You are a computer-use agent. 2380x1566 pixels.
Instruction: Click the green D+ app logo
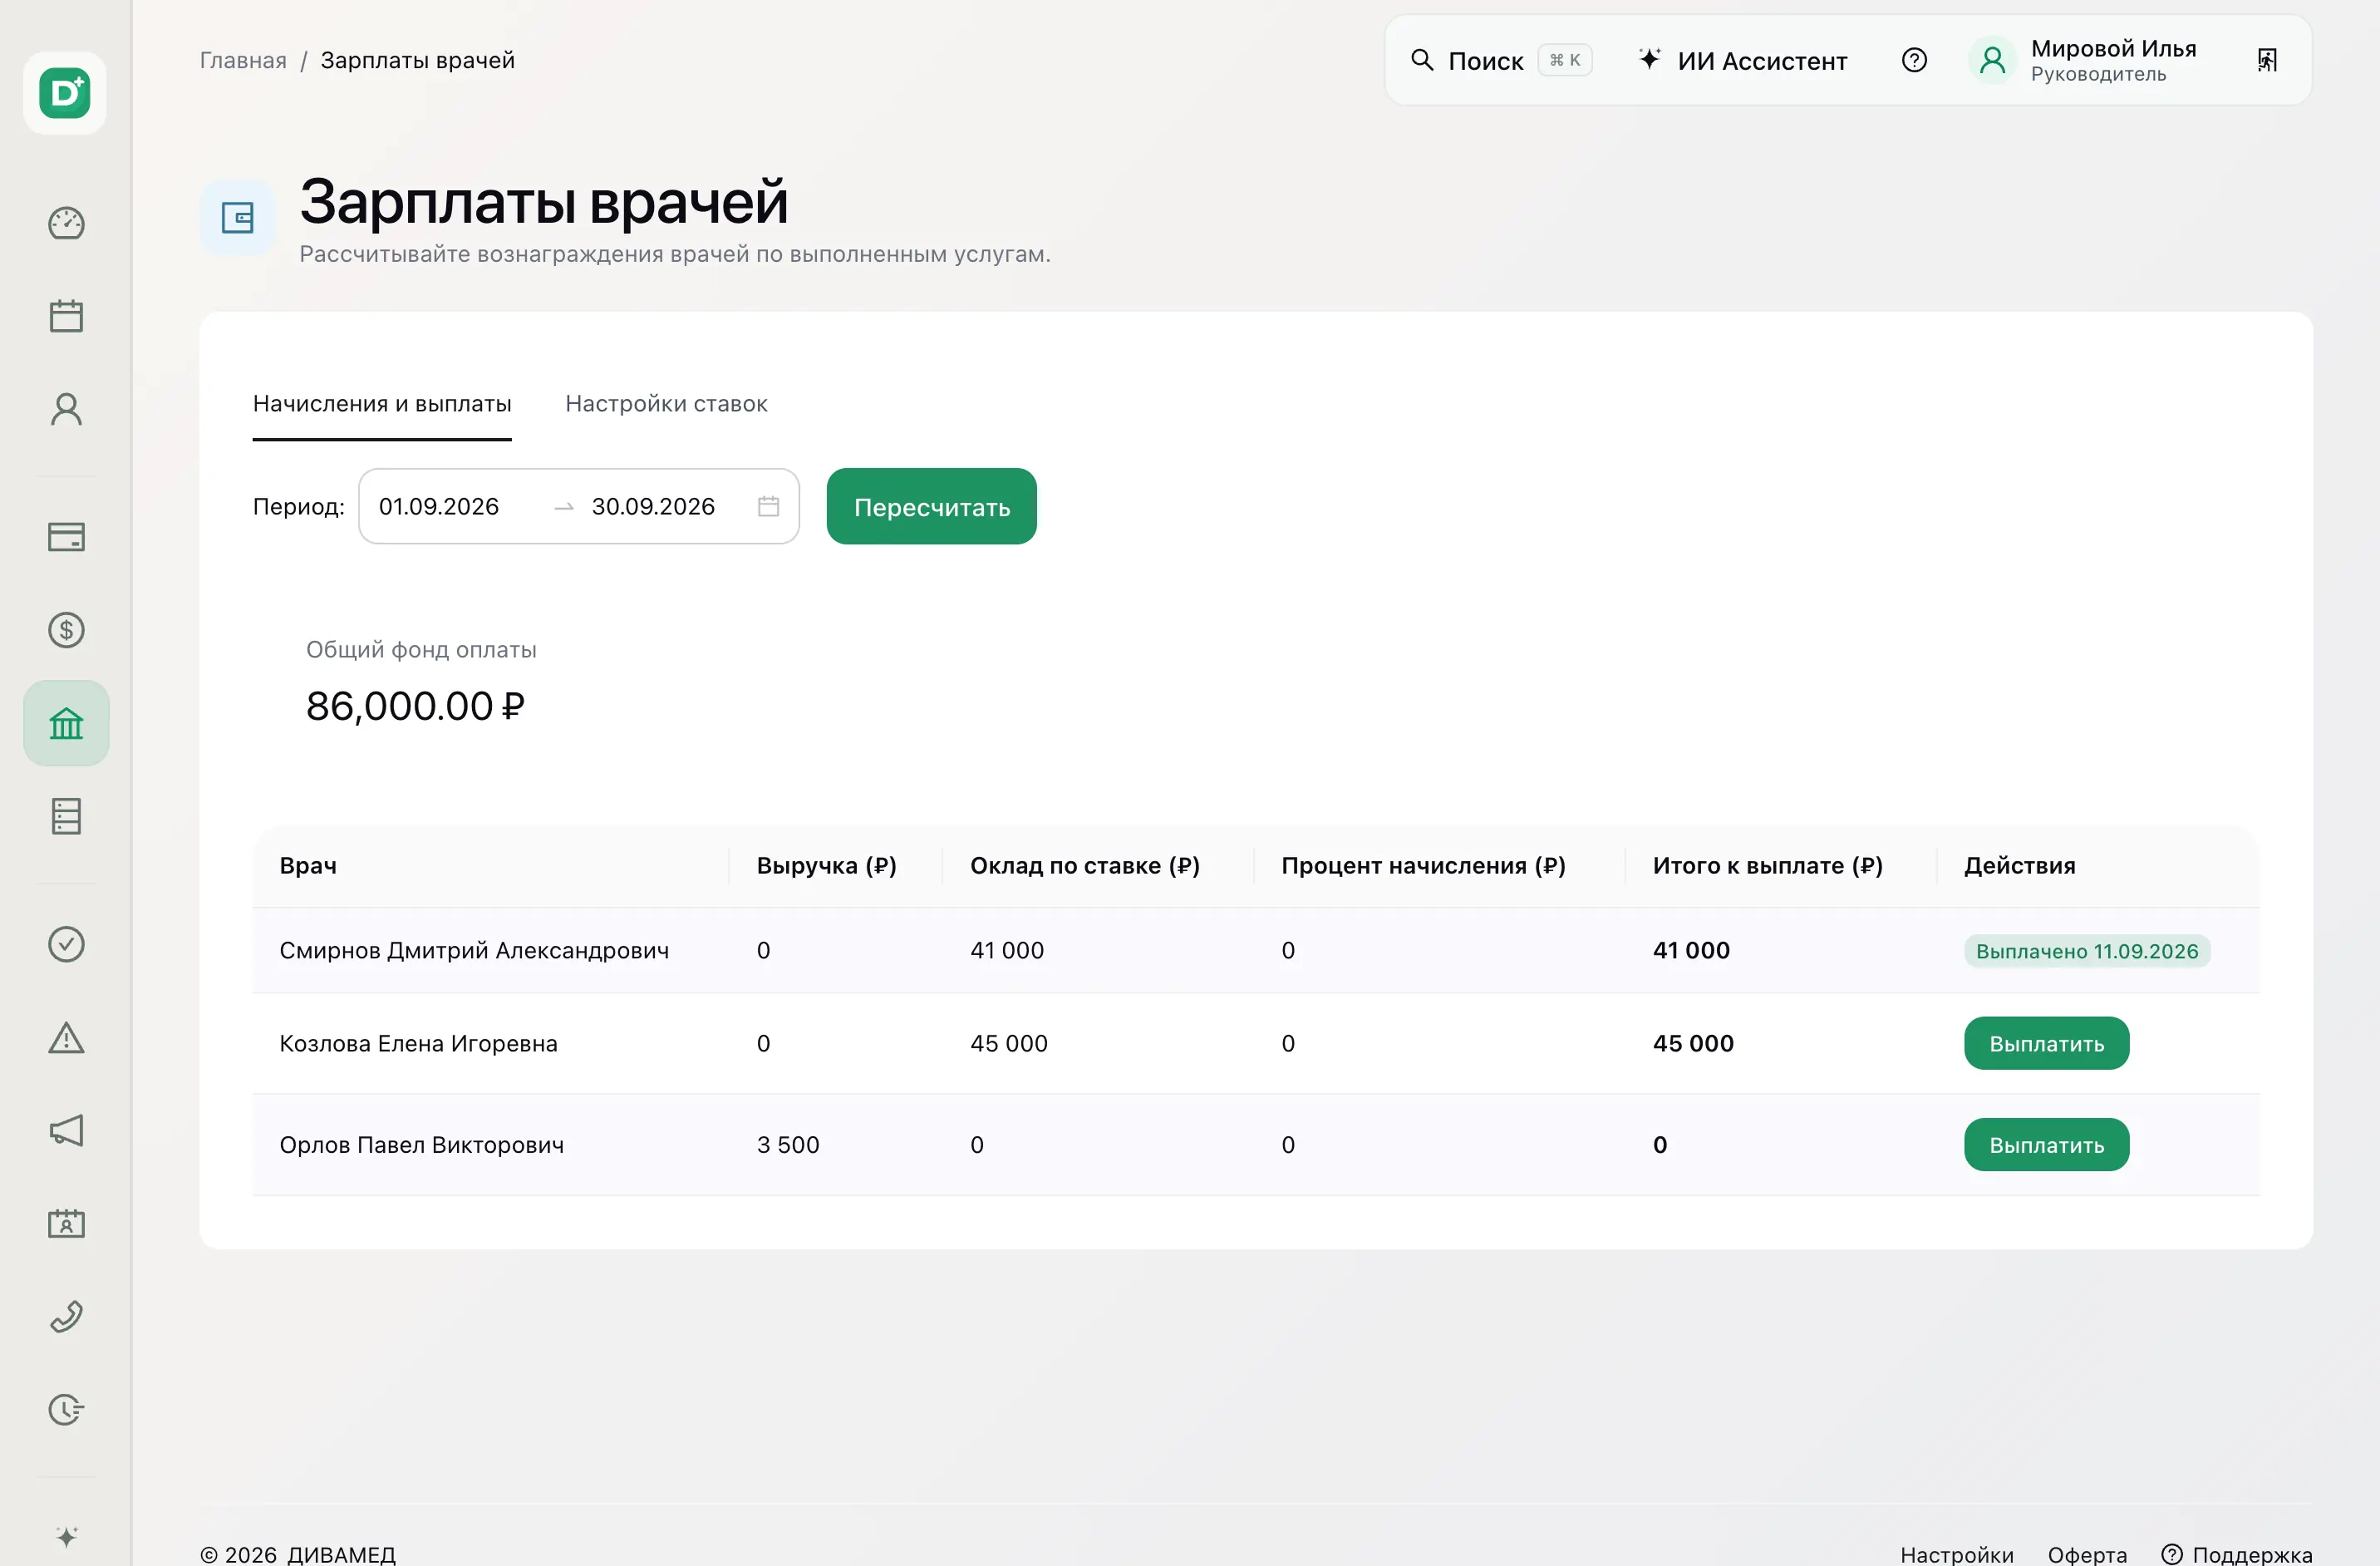point(65,93)
